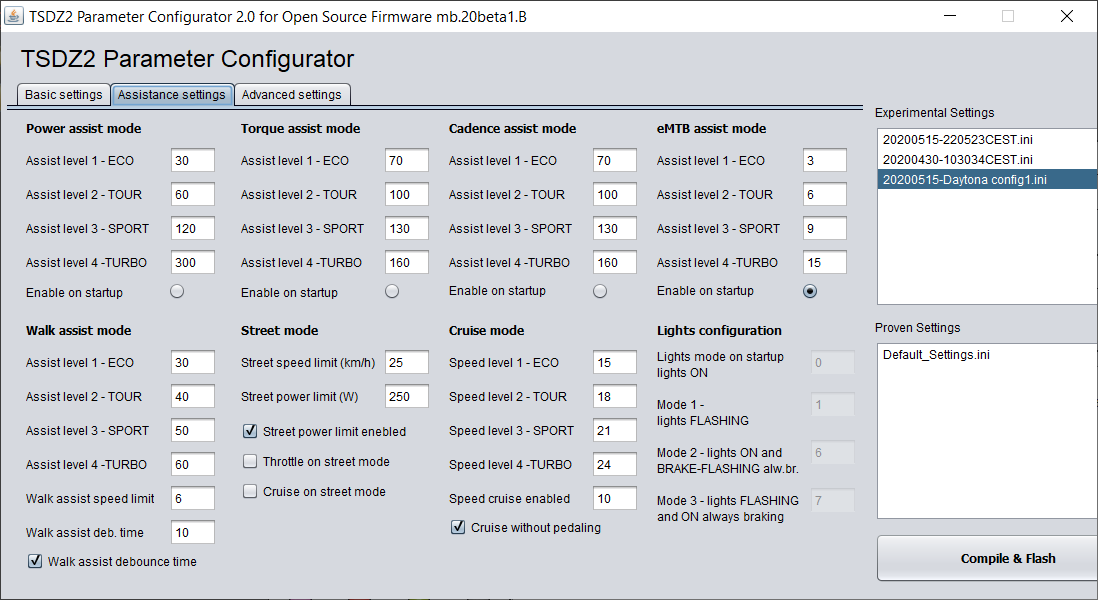Edit Walk assist speed limit field
Screen dimensions: 1098x600
tap(193, 498)
